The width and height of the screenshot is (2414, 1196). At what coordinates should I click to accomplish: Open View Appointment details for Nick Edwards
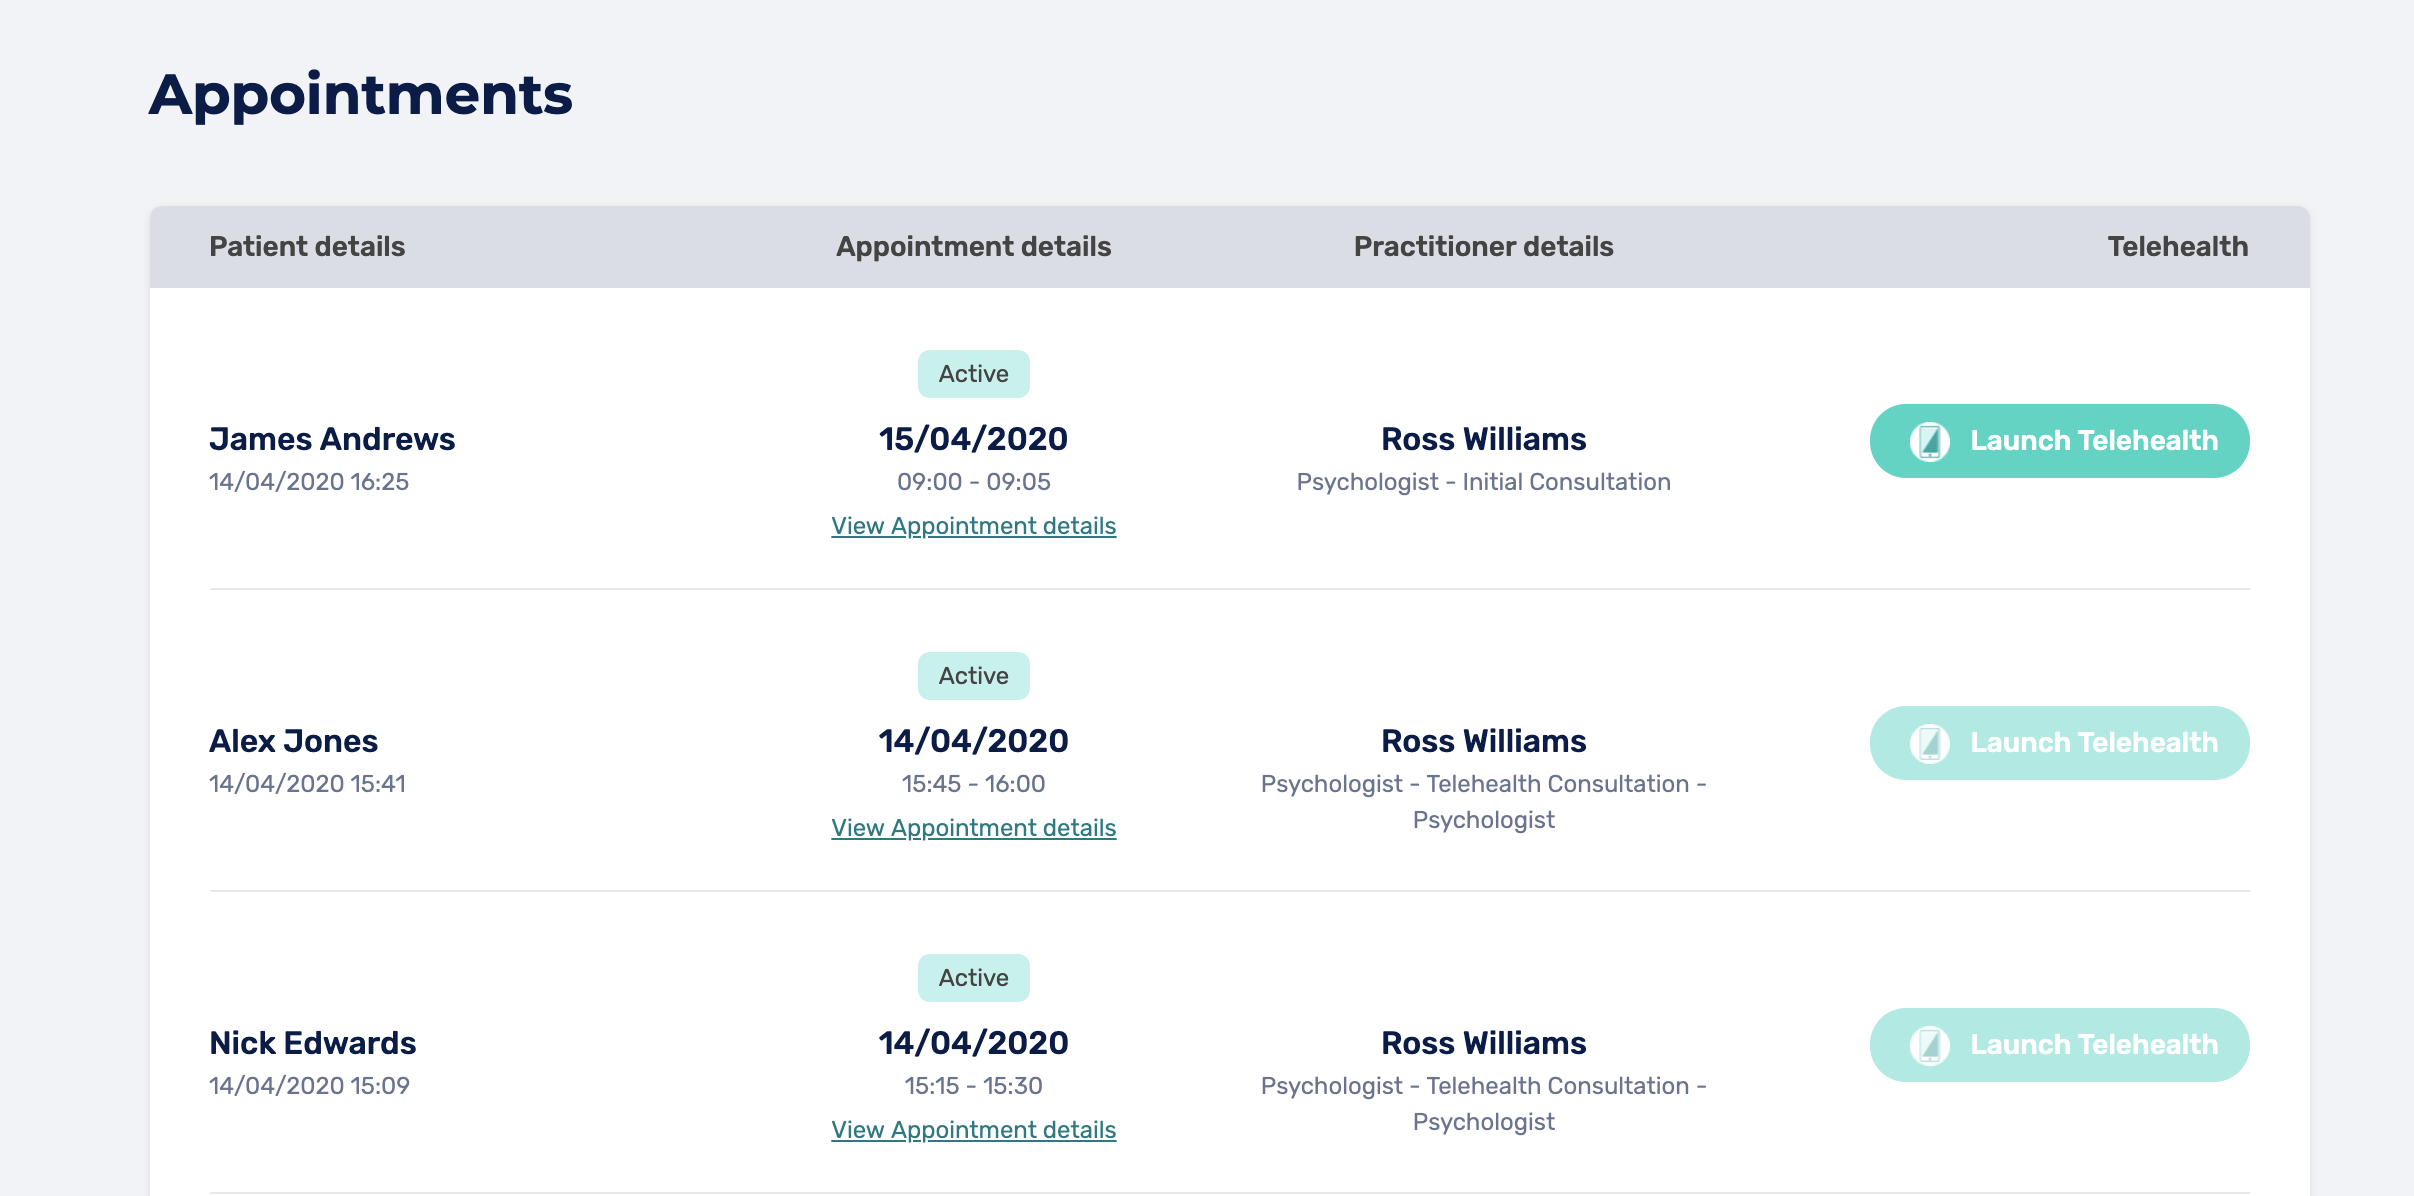[973, 1130]
